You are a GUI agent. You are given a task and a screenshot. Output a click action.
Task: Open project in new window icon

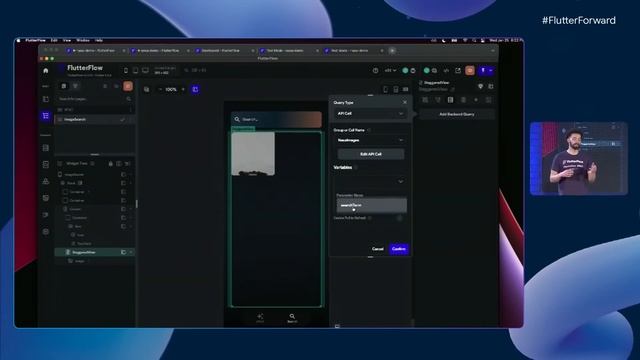point(458,71)
